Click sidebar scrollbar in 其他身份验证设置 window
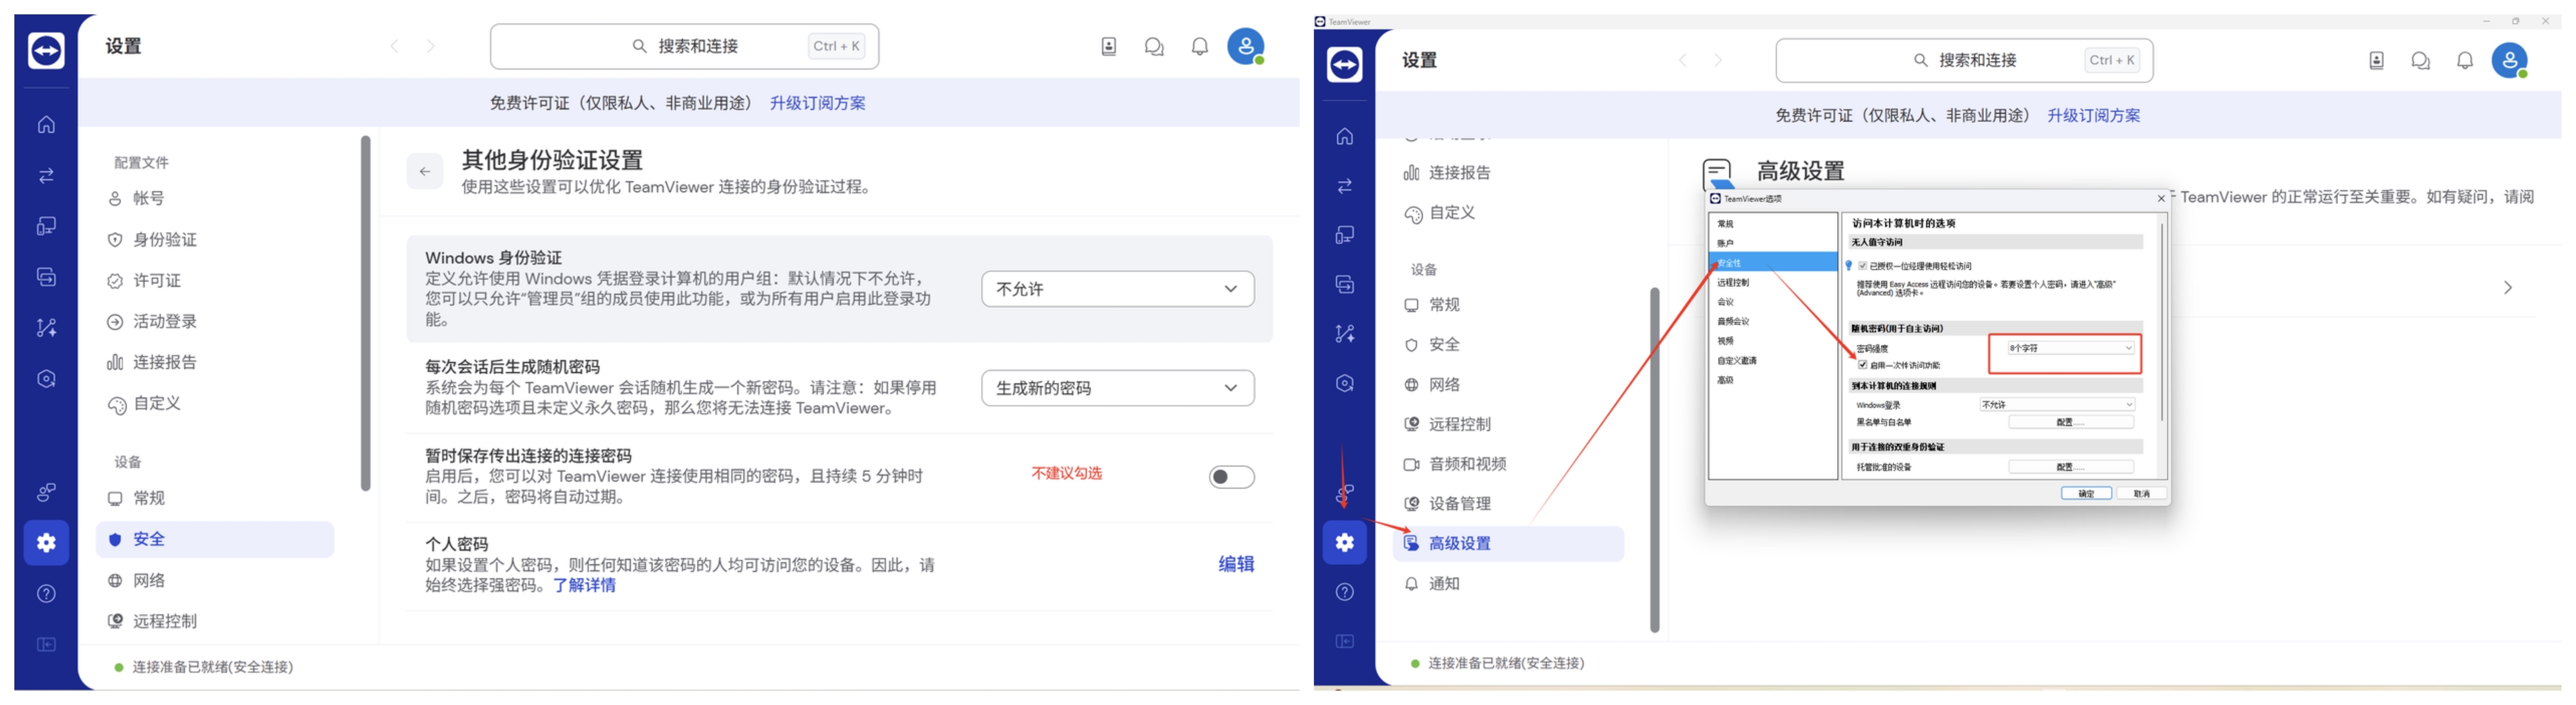 (366, 313)
